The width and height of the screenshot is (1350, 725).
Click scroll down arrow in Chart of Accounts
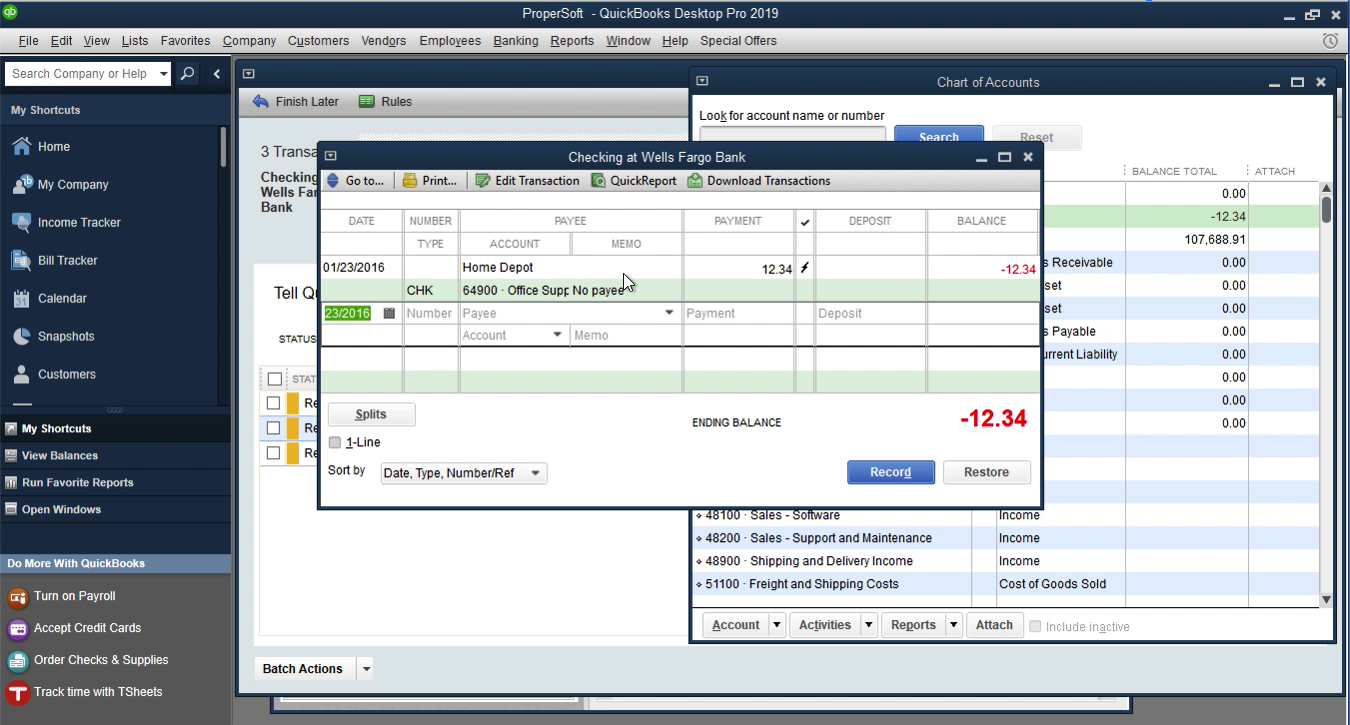click(x=1326, y=600)
